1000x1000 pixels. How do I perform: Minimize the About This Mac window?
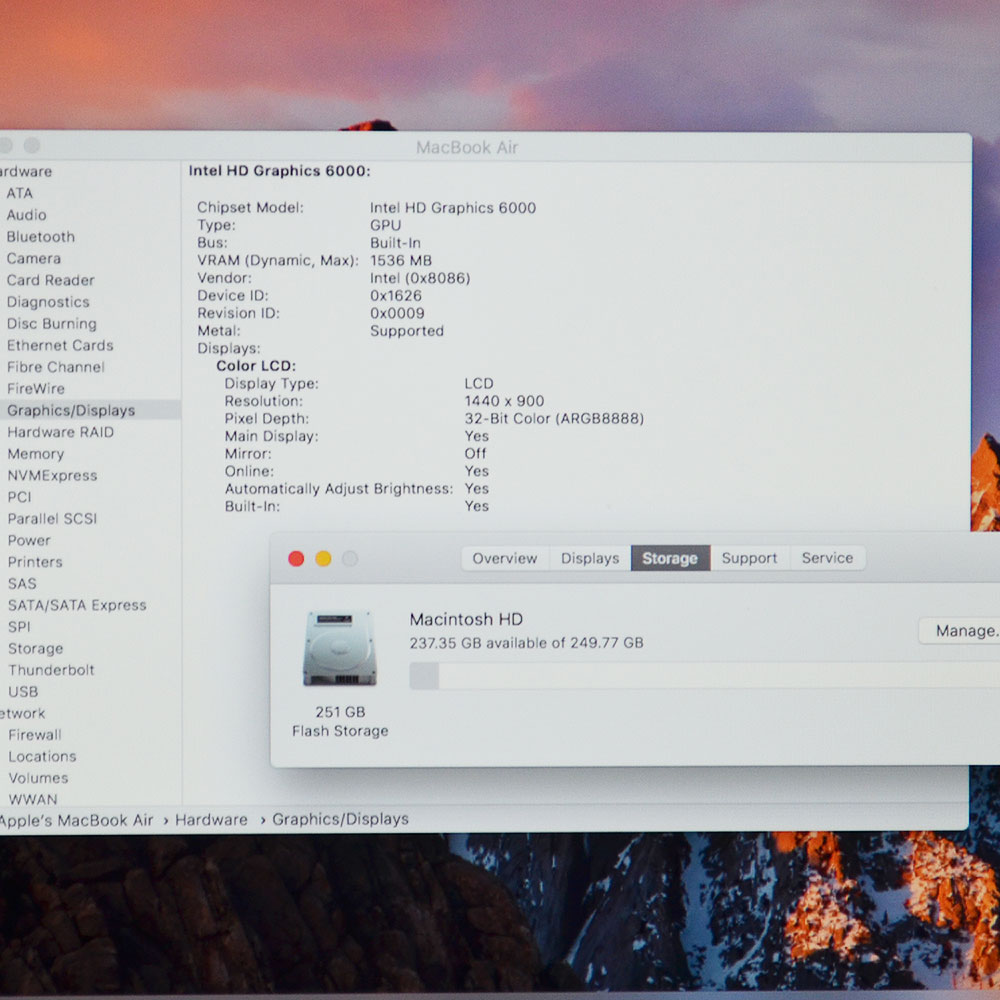pos(323,559)
